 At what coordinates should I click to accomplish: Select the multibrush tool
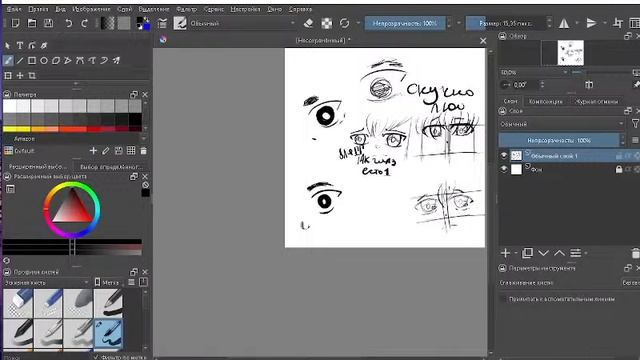click(116, 61)
